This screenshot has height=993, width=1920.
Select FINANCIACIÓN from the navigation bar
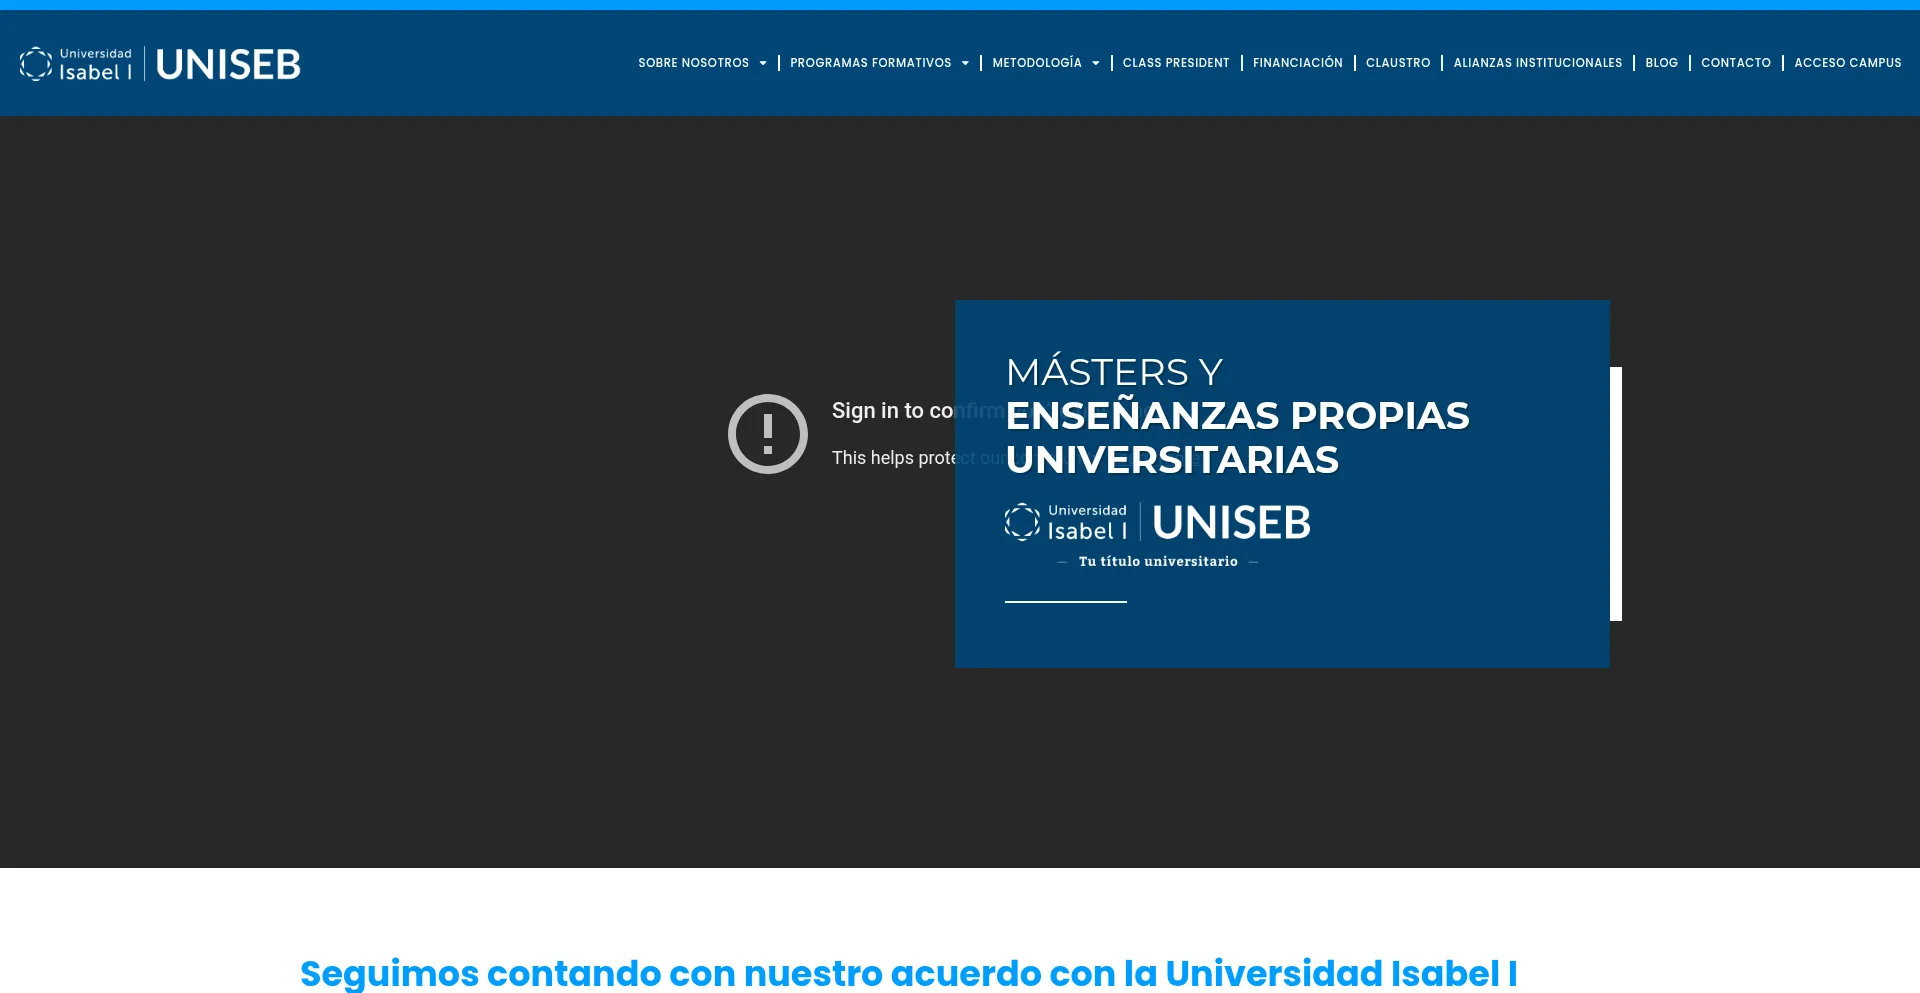pos(1298,63)
